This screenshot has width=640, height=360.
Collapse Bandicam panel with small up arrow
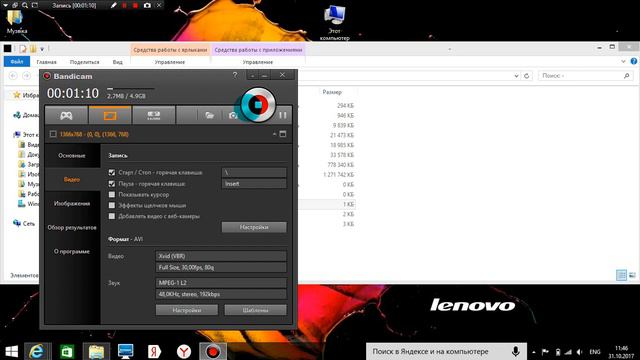(274, 134)
